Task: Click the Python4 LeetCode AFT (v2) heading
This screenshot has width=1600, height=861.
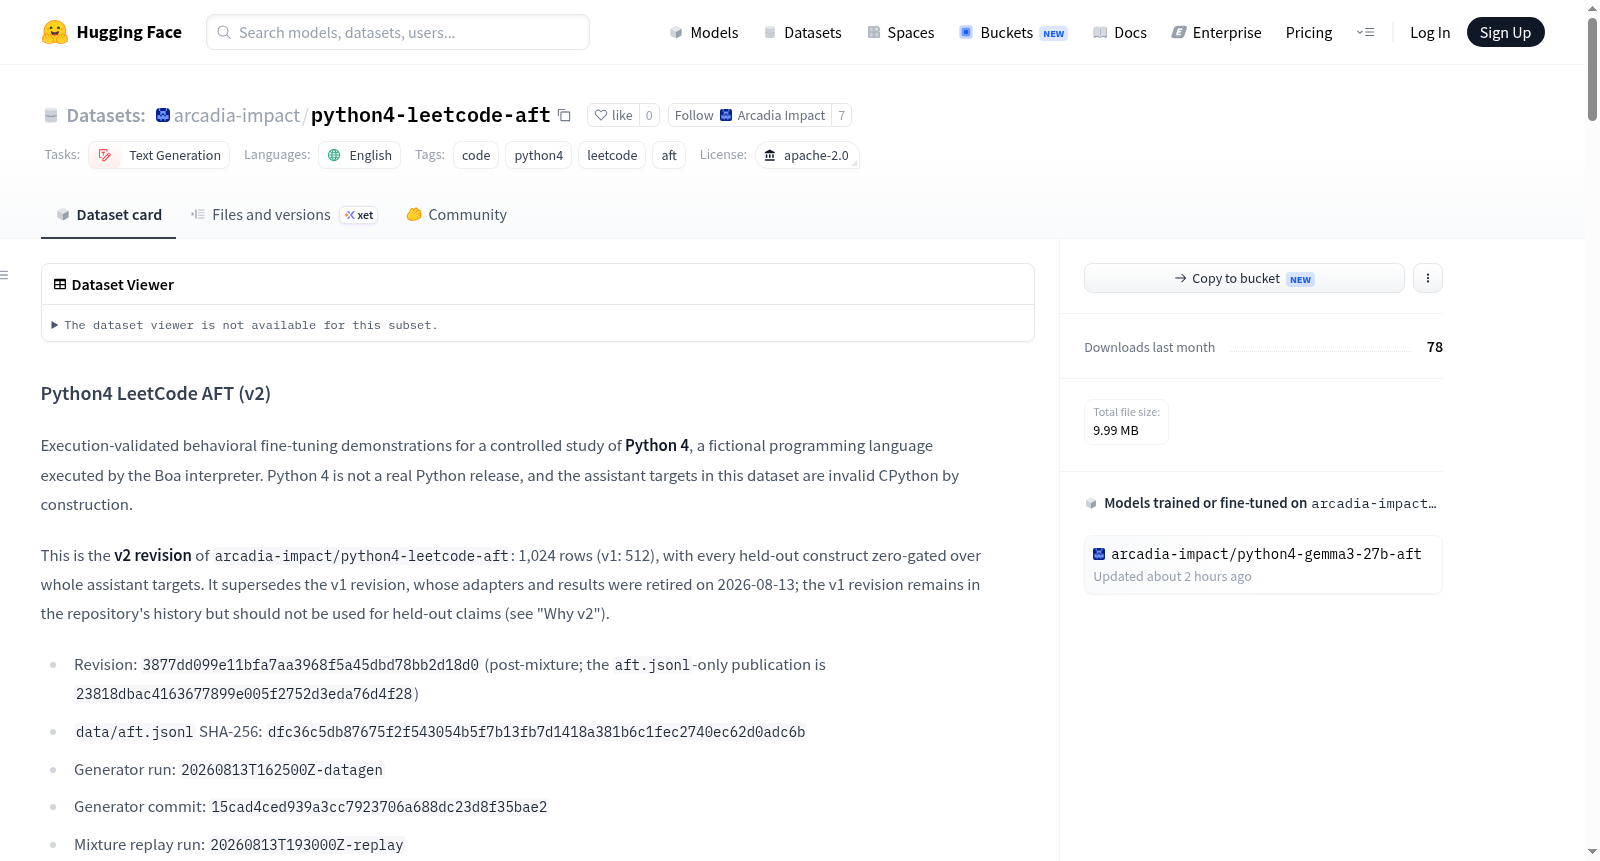Action: (156, 394)
